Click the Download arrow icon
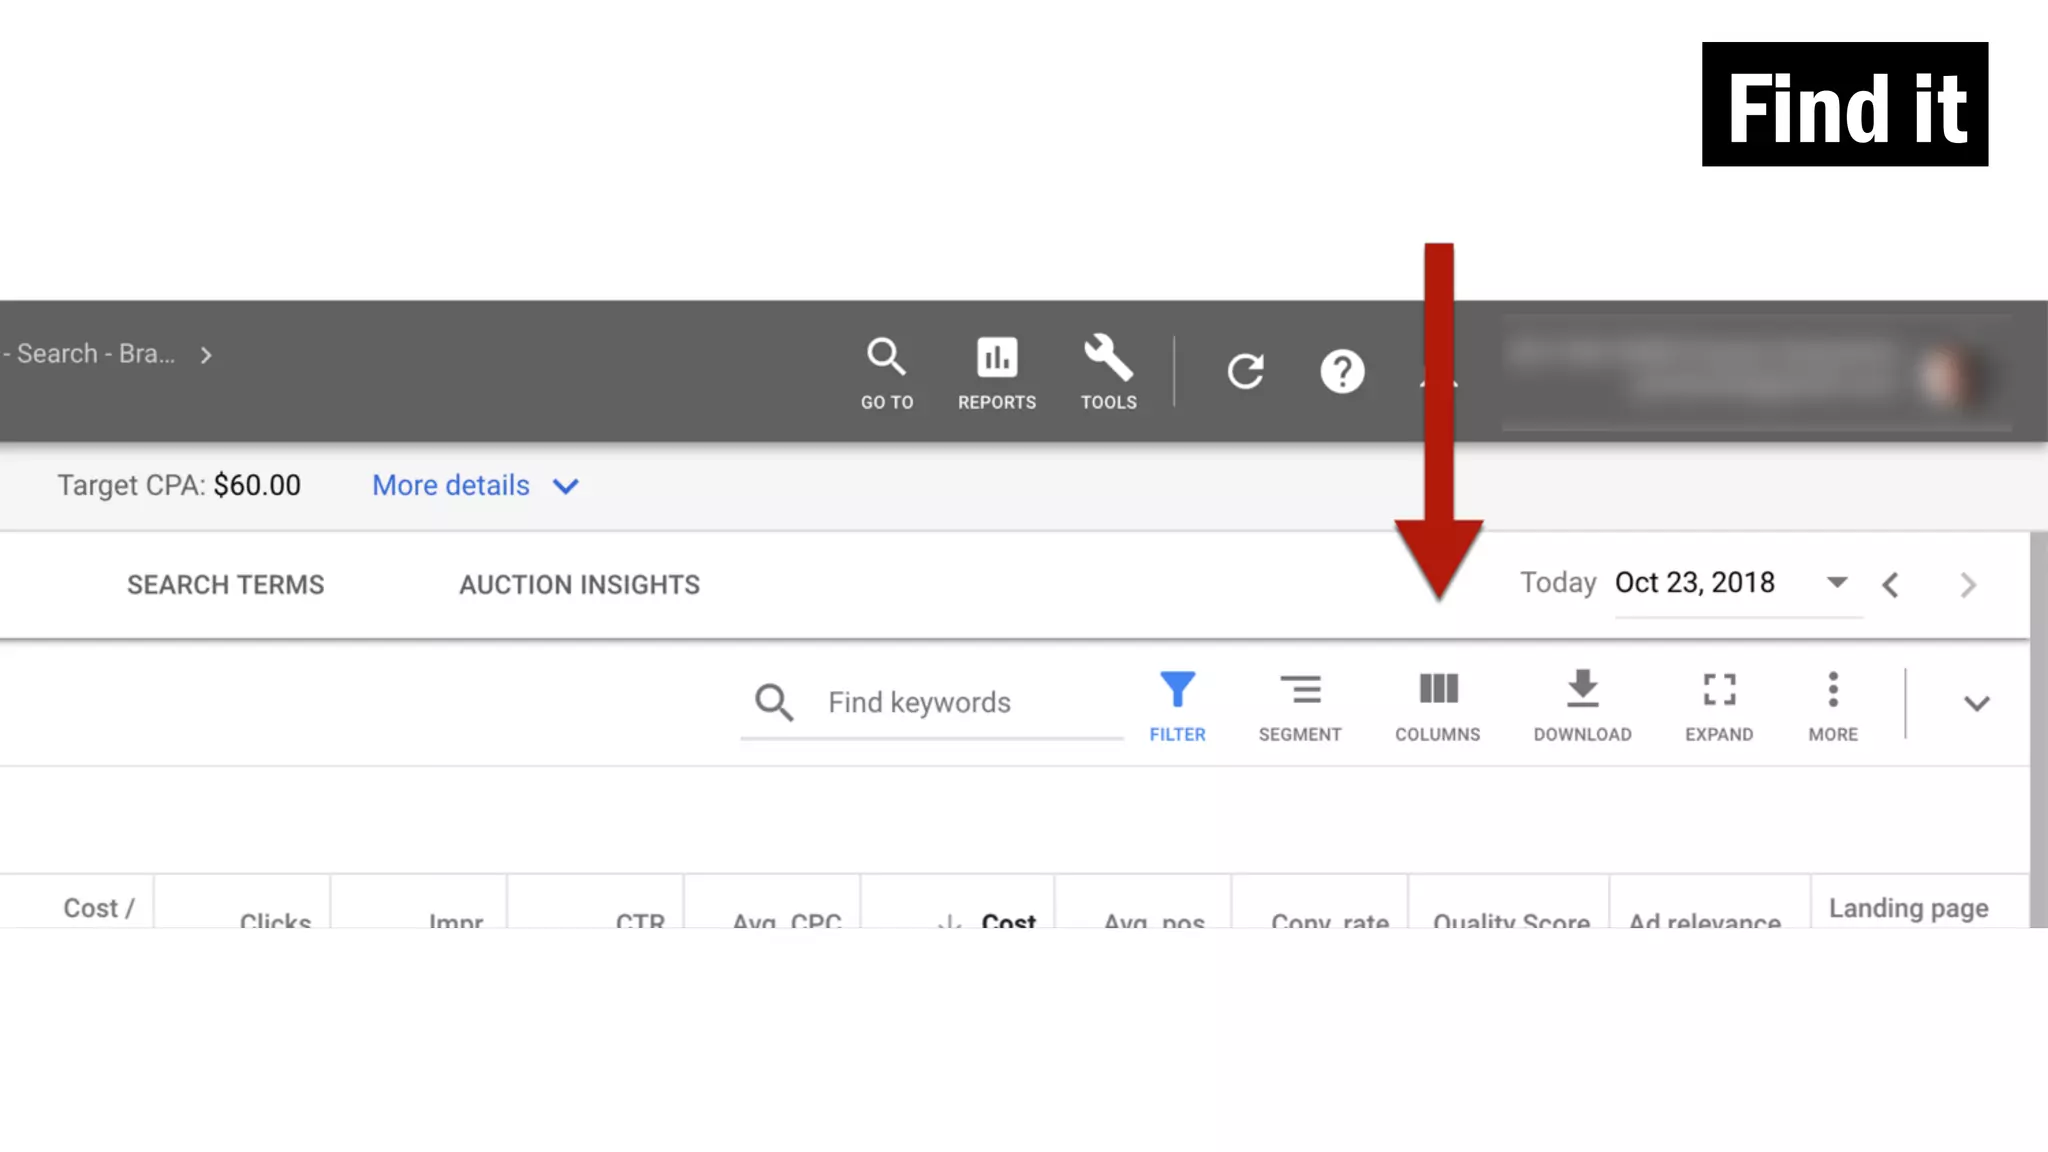The image size is (2048, 1152). (1582, 691)
